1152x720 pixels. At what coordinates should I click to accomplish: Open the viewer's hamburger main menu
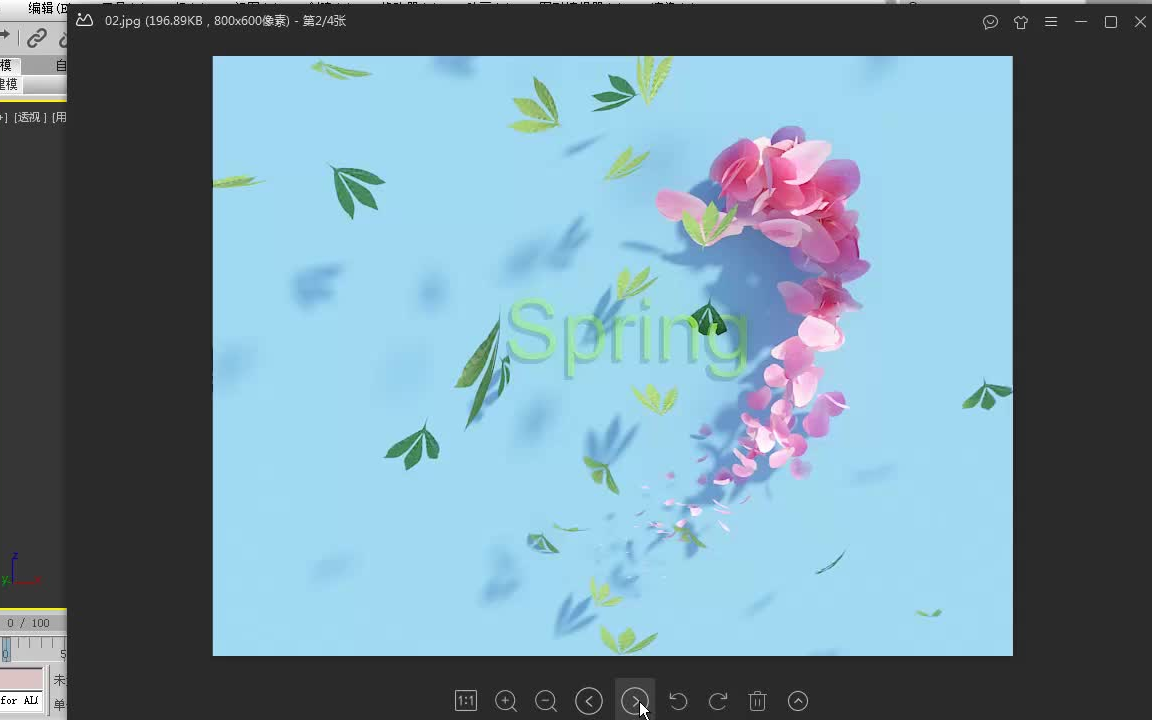(1051, 21)
